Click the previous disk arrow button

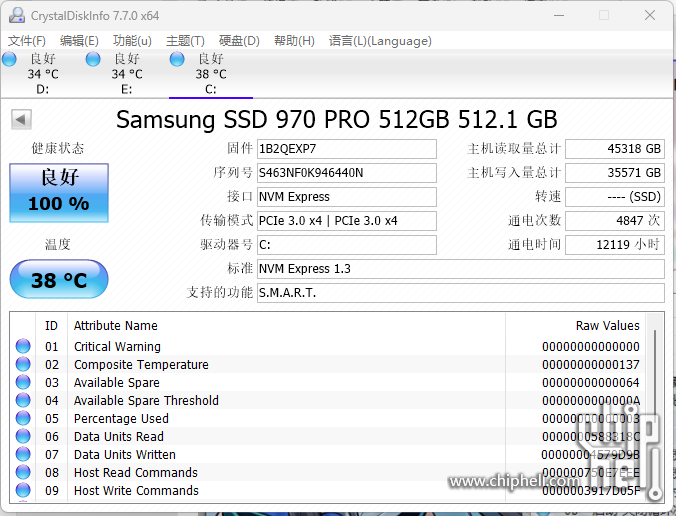coord(21,119)
